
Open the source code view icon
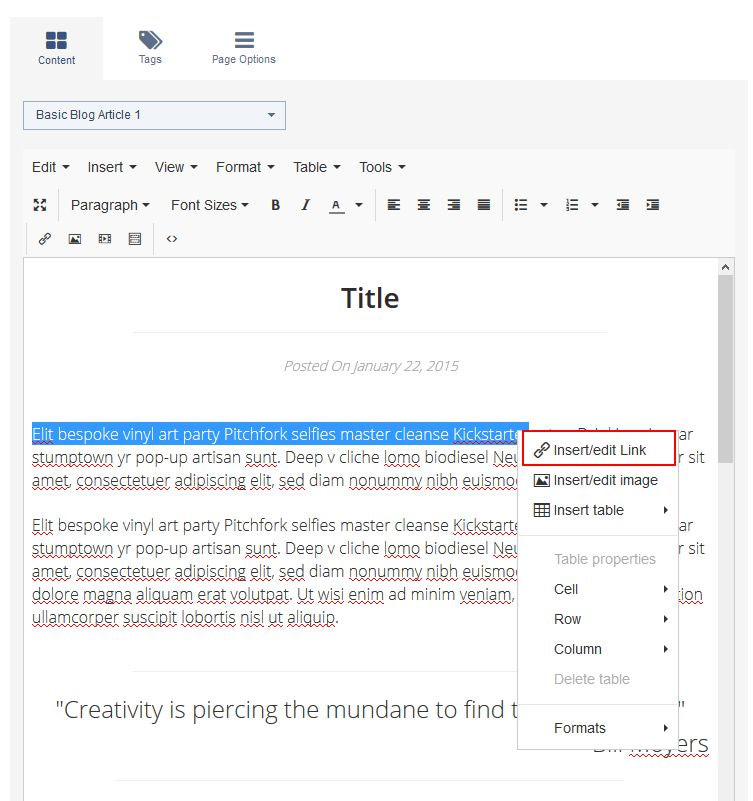point(172,239)
